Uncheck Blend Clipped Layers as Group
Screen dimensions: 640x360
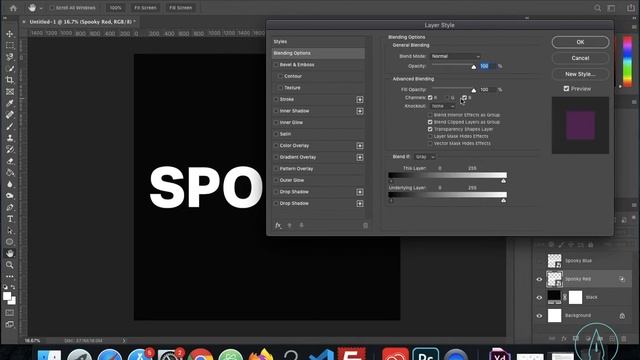click(x=430, y=122)
